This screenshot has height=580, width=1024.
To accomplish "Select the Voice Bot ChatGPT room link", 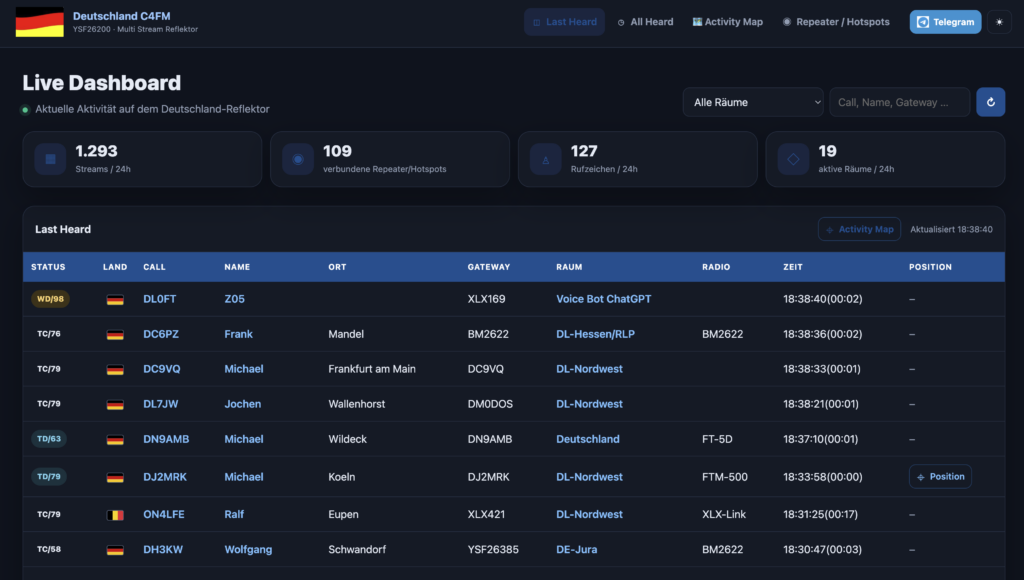I will pyautogui.click(x=603, y=298).
